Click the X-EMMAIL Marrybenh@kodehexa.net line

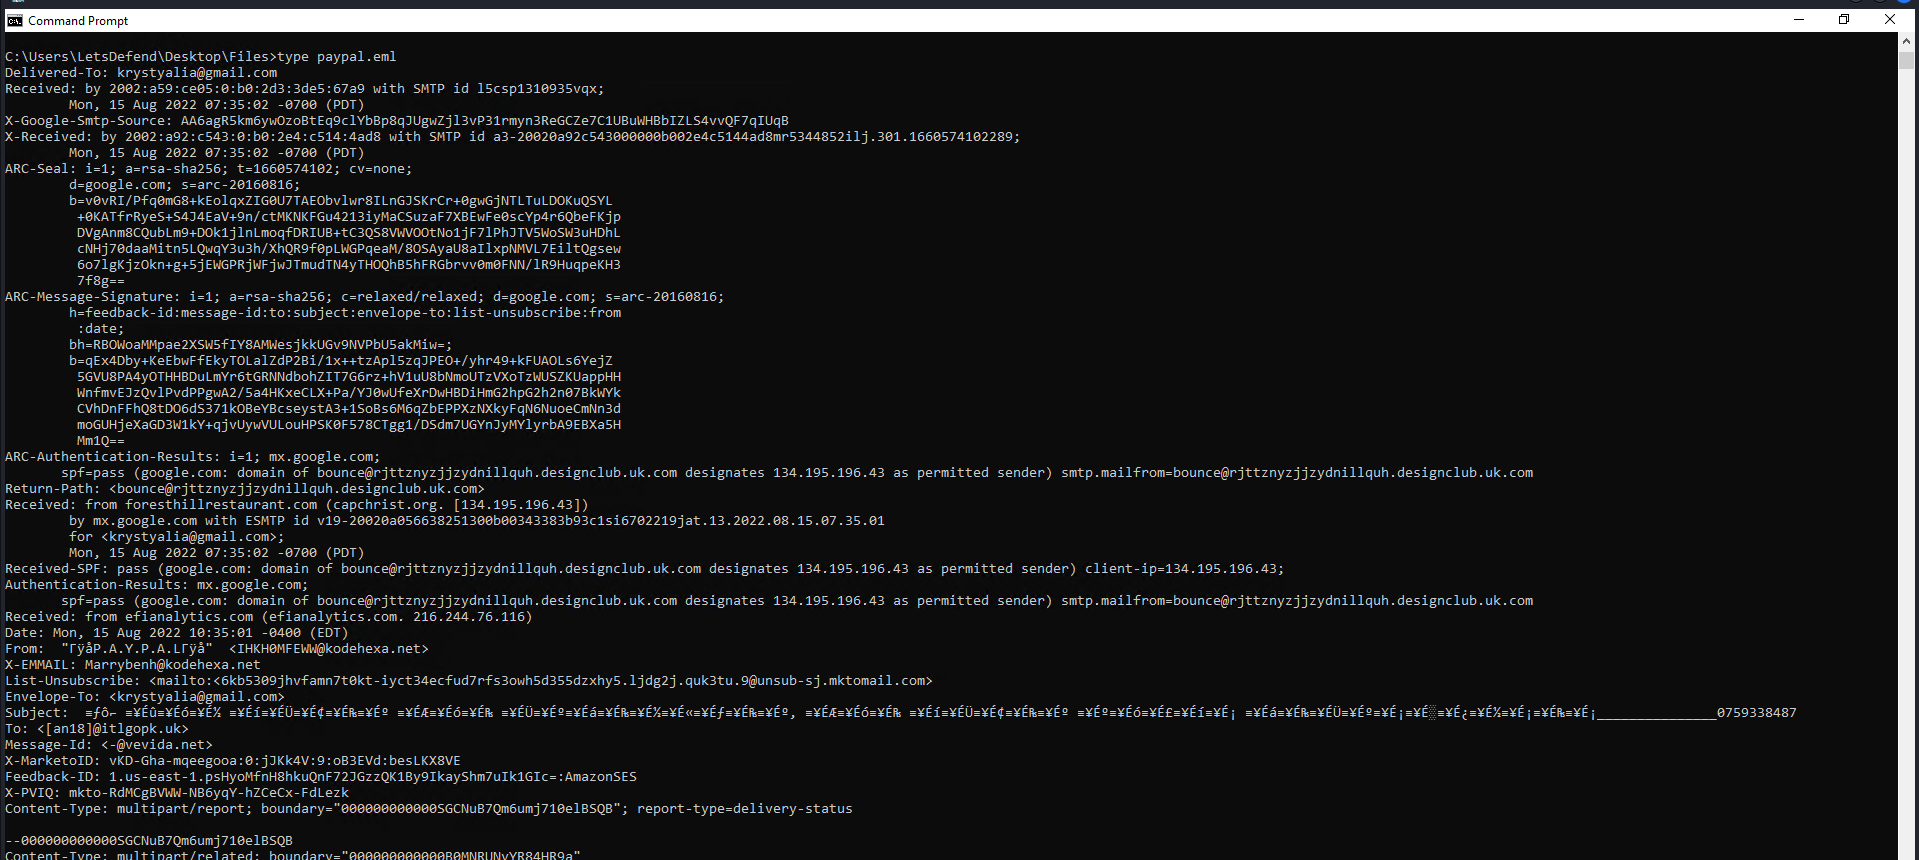click(x=133, y=665)
